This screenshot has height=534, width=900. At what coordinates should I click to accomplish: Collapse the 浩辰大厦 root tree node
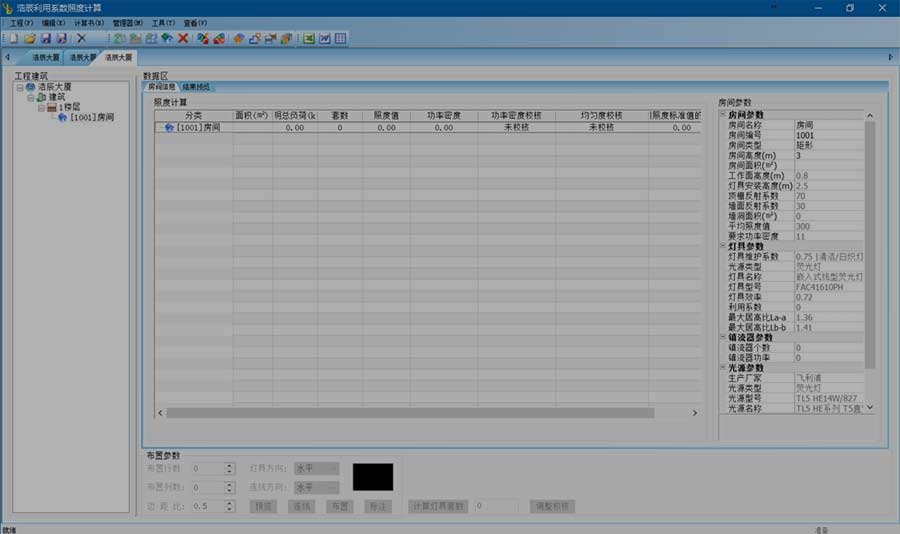tap(20, 88)
